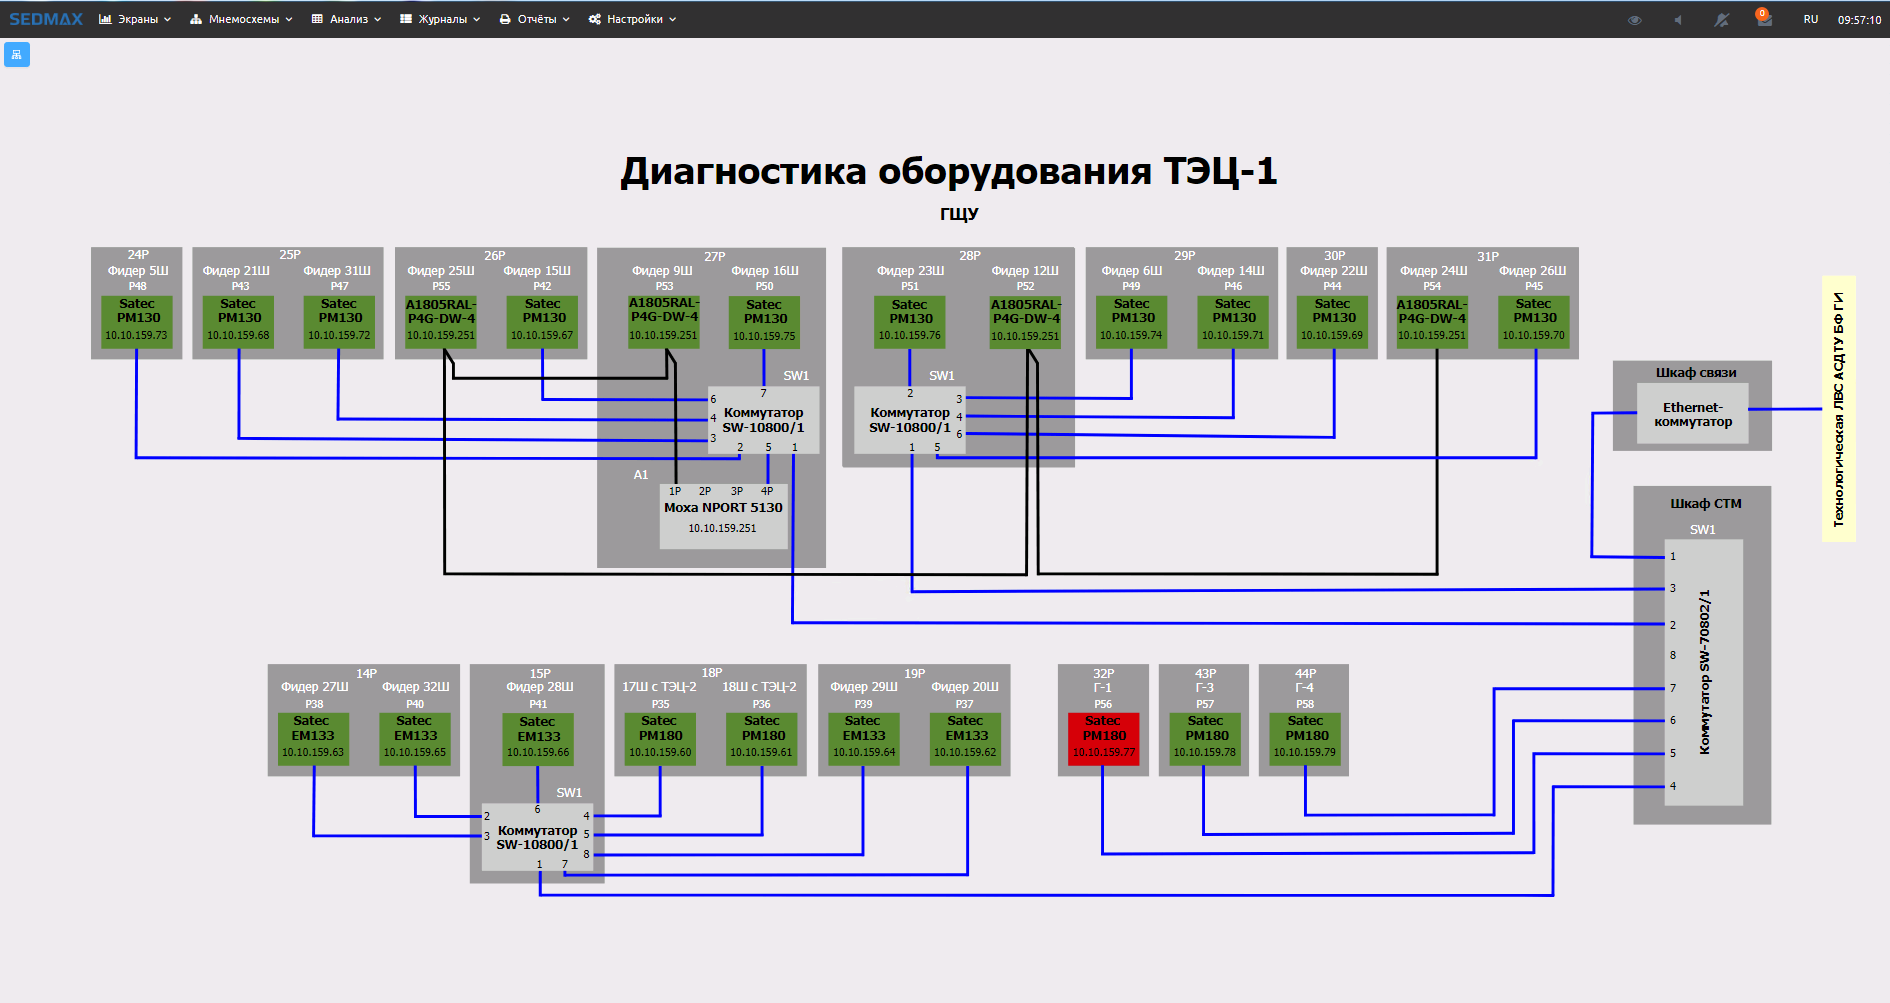Viewport: 1890px width, 1003px height.
Task: Toggle the crossed-out bell notifications icon
Action: point(1721,20)
